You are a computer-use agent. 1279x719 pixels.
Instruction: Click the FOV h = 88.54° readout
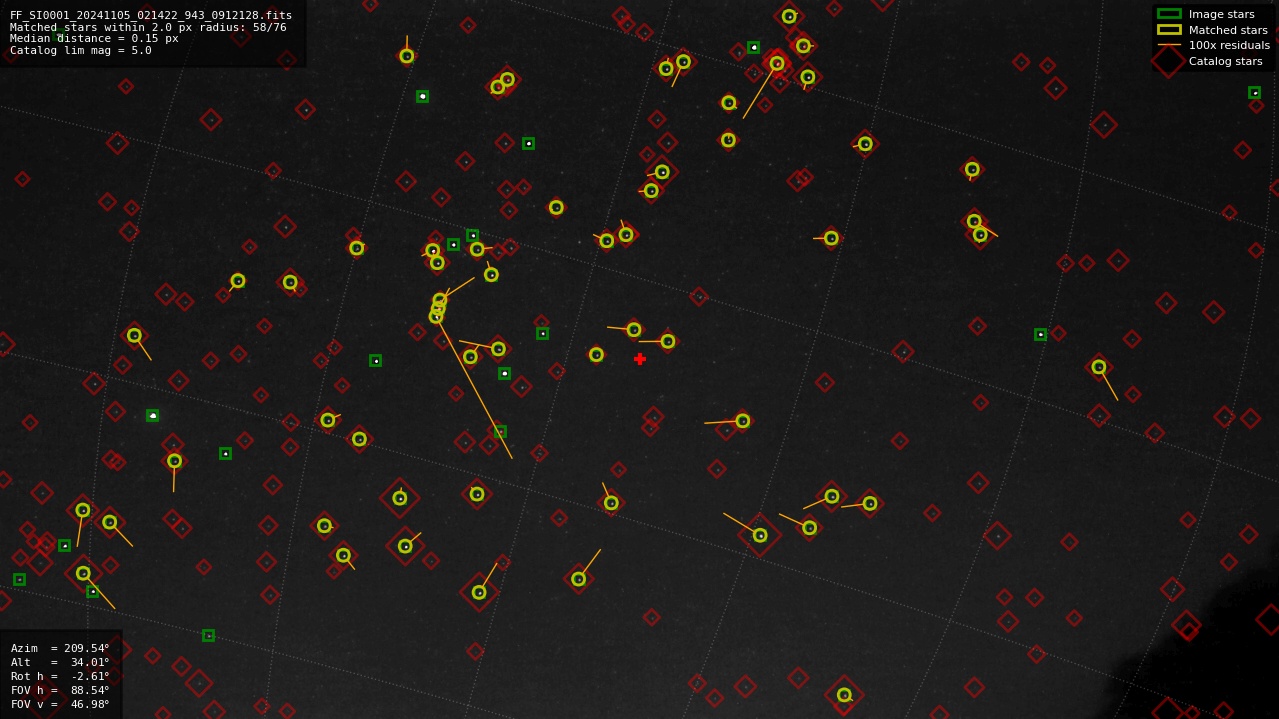coord(60,690)
